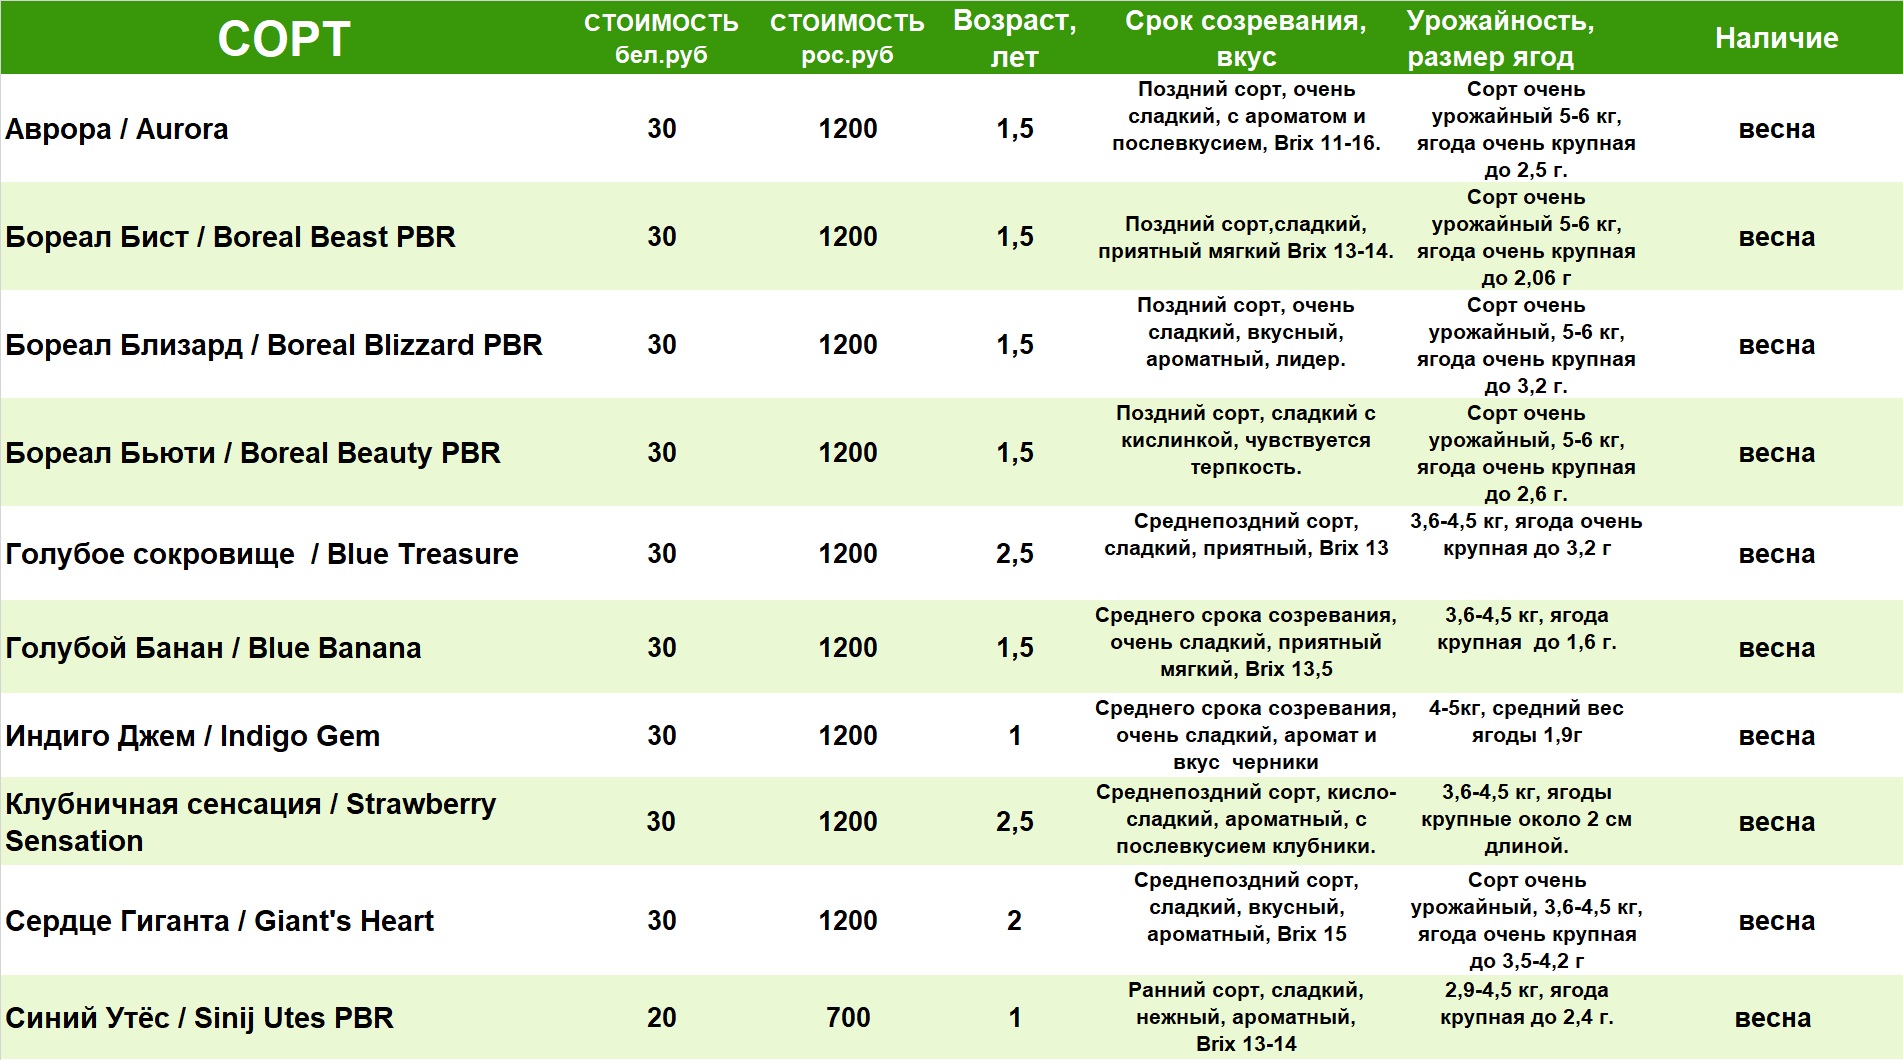1903x1060 pixels.
Task: Select Бореал Бьюти / Boreal Beauty PBR
Action: coord(253,453)
